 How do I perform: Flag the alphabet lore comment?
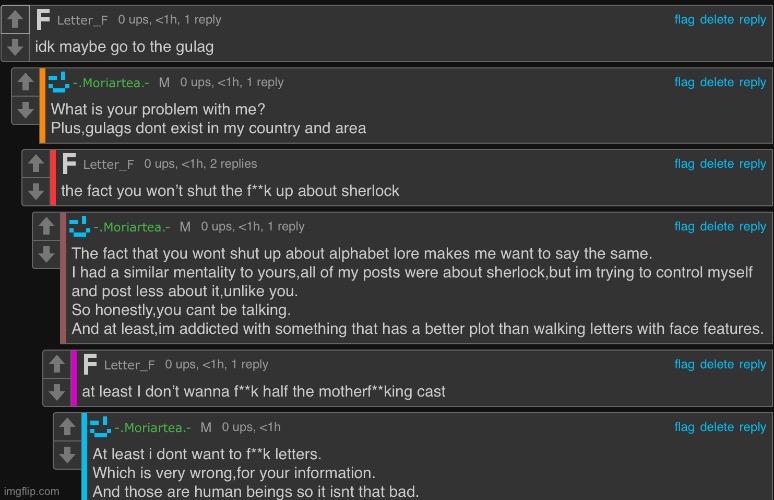point(684,227)
